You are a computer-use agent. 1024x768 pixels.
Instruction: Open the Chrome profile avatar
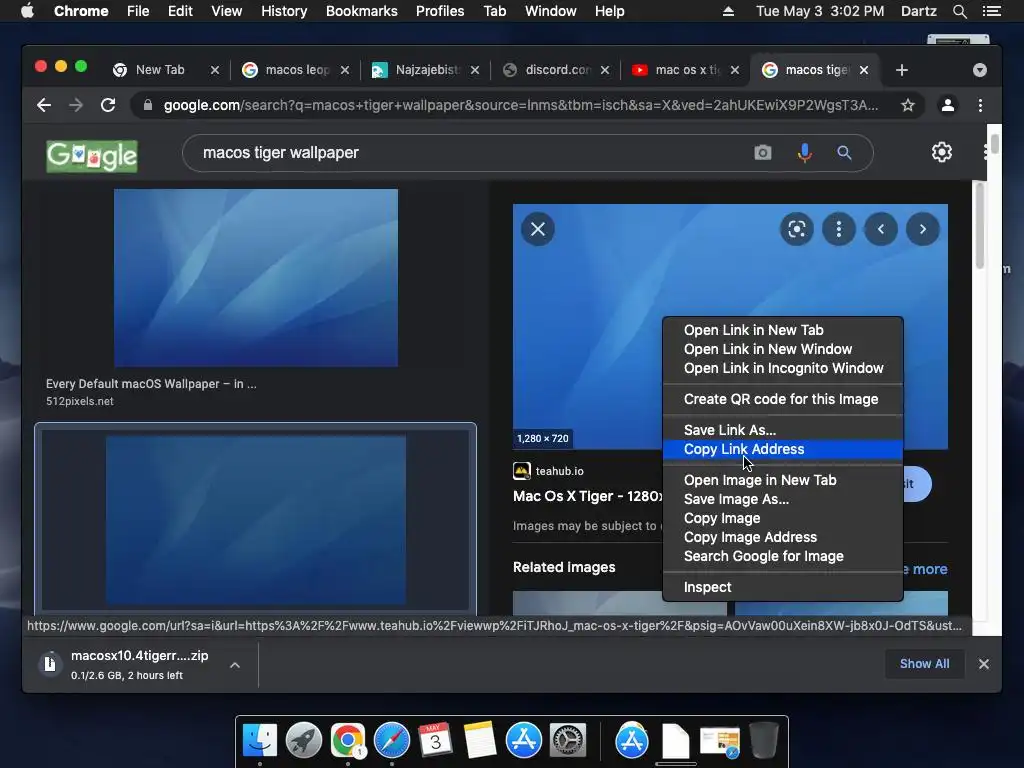(x=948, y=105)
